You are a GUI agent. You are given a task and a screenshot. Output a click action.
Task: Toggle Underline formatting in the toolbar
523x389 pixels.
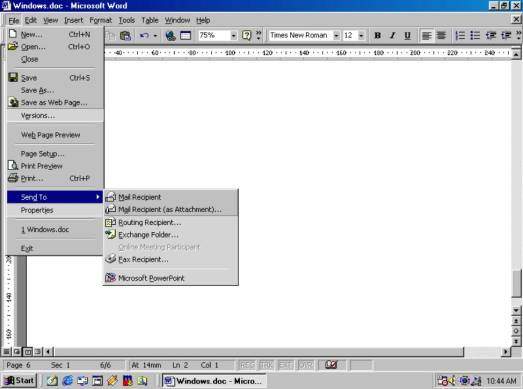tap(407, 35)
